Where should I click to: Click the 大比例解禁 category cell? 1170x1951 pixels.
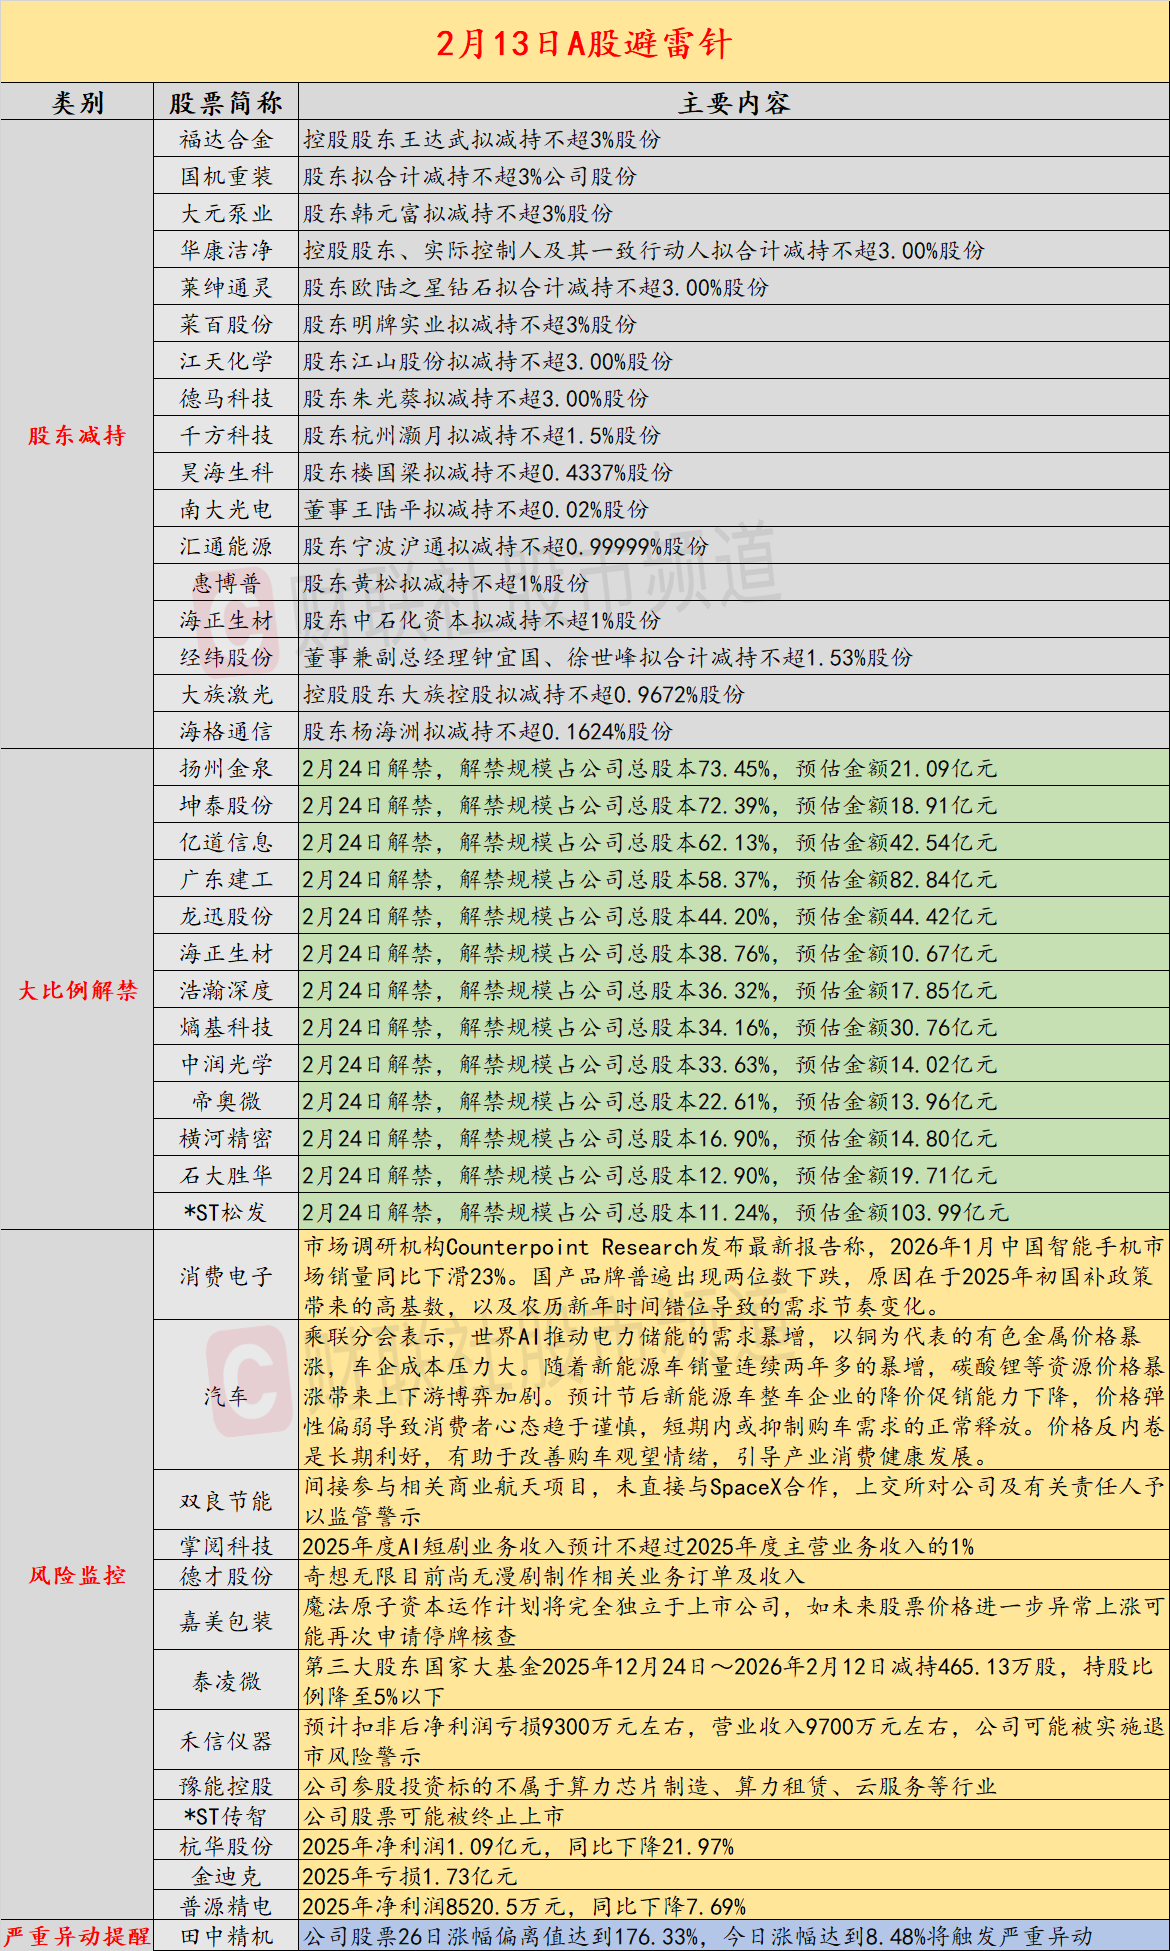click(77, 990)
